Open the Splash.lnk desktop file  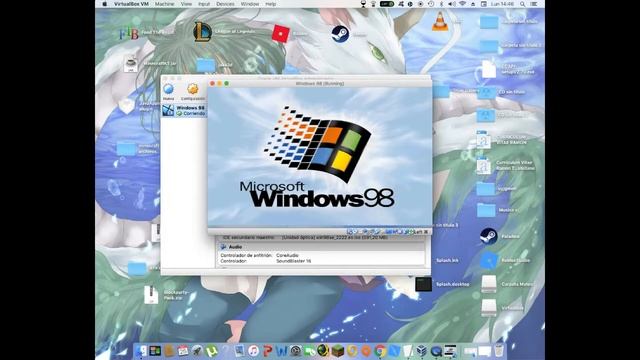click(447, 260)
